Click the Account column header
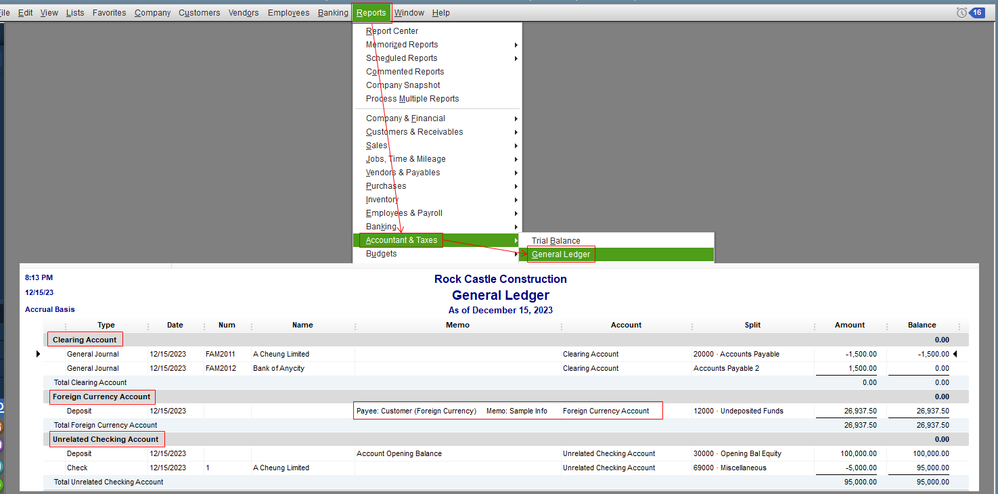998x494 pixels. point(626,325)
